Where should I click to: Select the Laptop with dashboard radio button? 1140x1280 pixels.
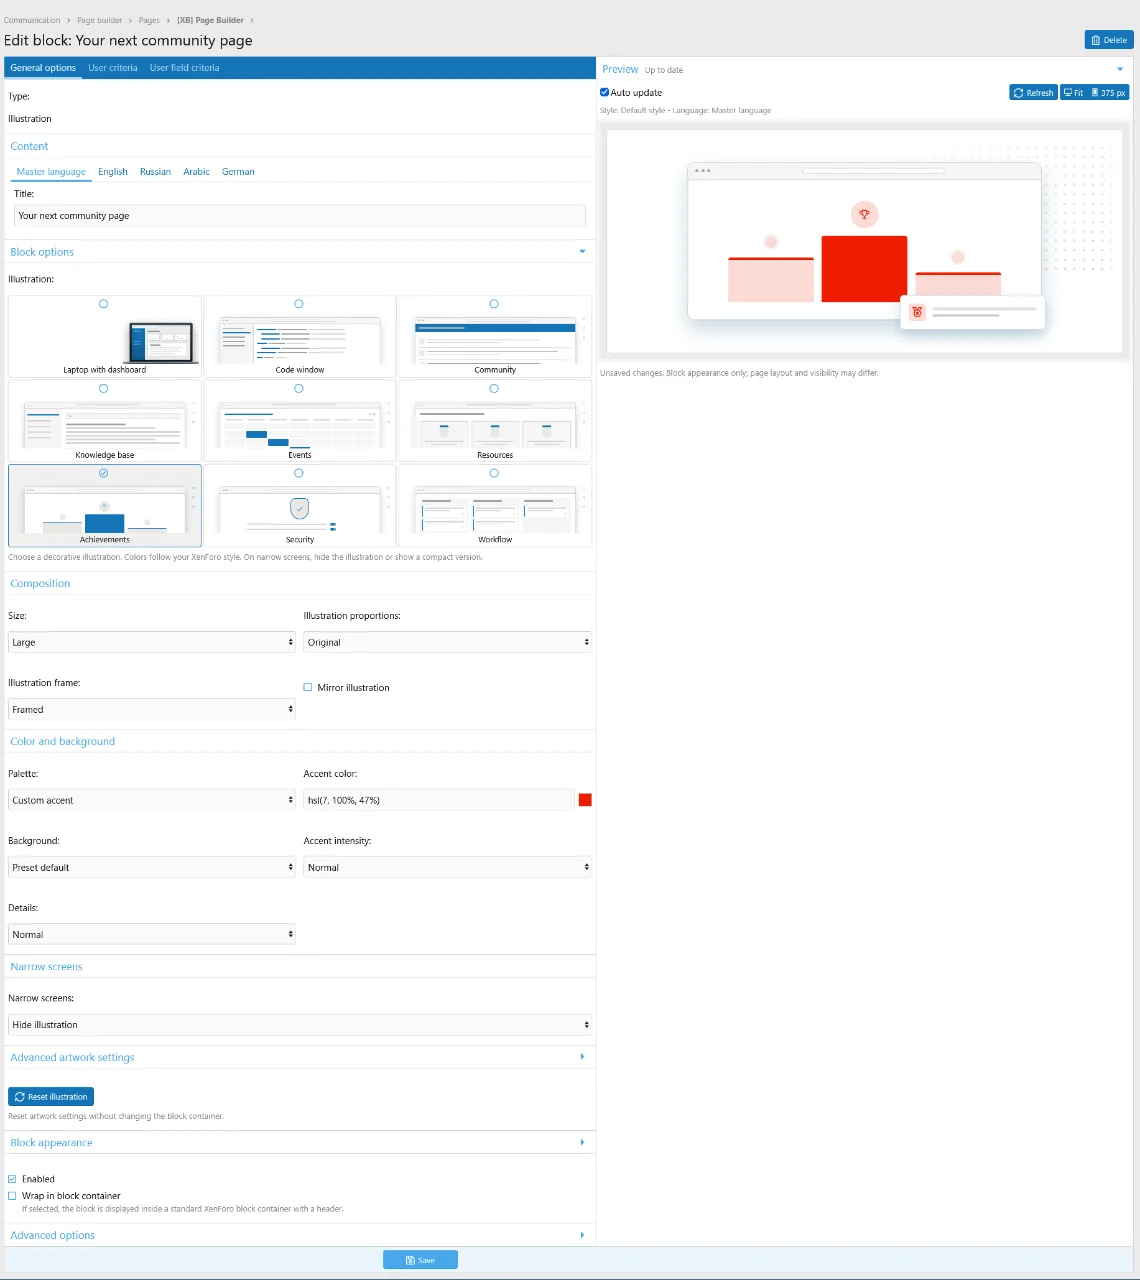[x=103, y=304]
